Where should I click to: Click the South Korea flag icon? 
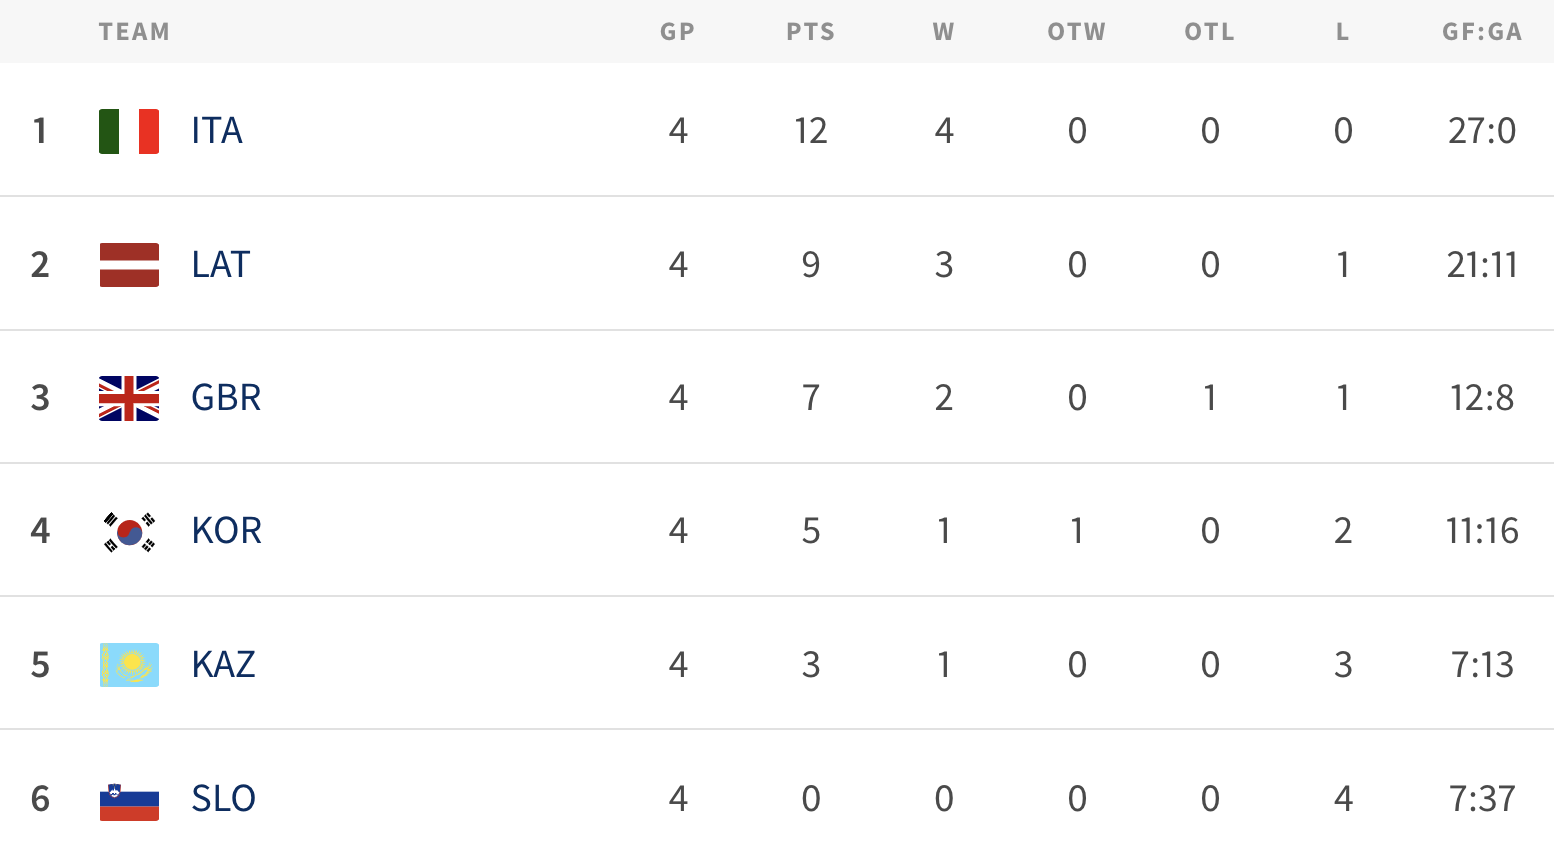point(129,531)
